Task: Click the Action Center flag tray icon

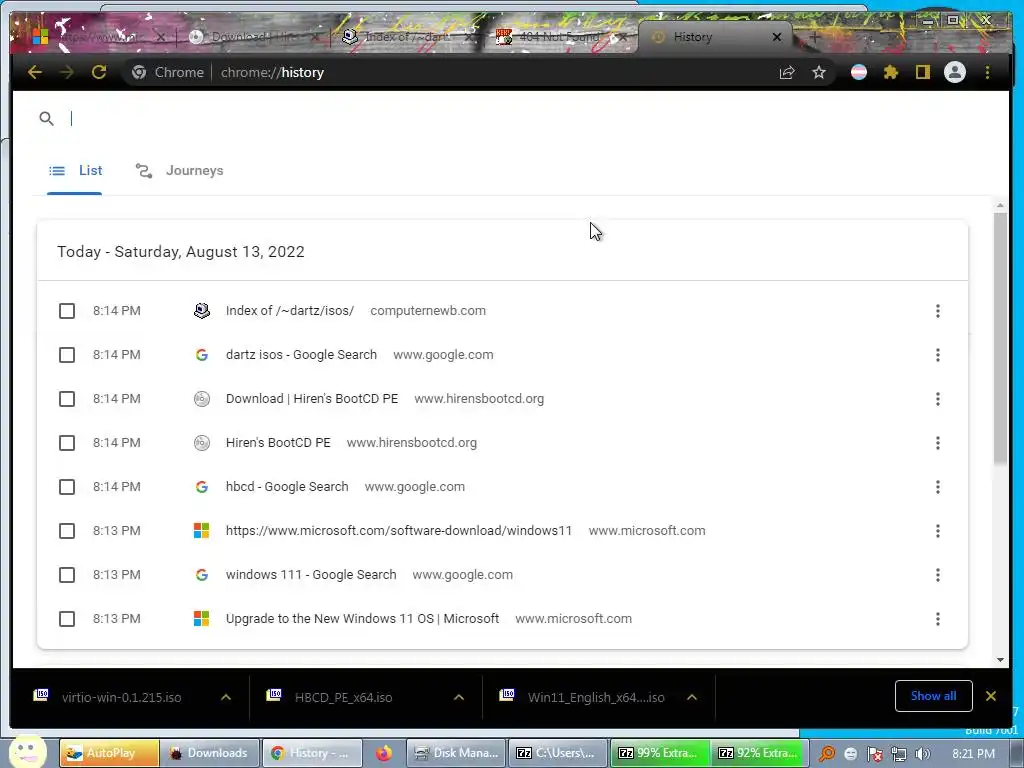Action: (874, 754)
